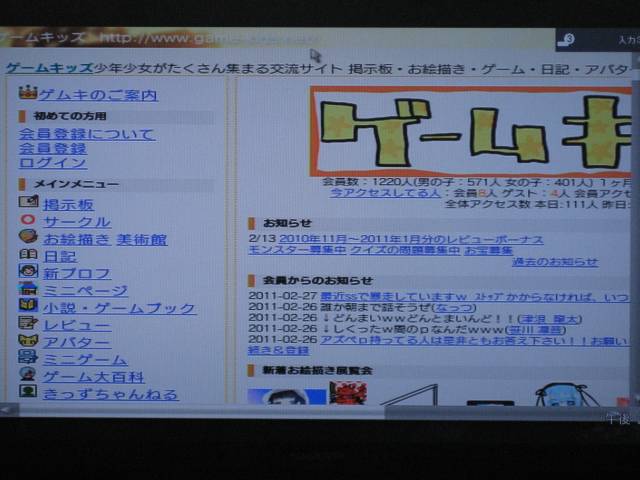The width and height of the screenshot is (640, 480).
Task: Click the 掲示板 bulletin board icon
Action: 28,204
